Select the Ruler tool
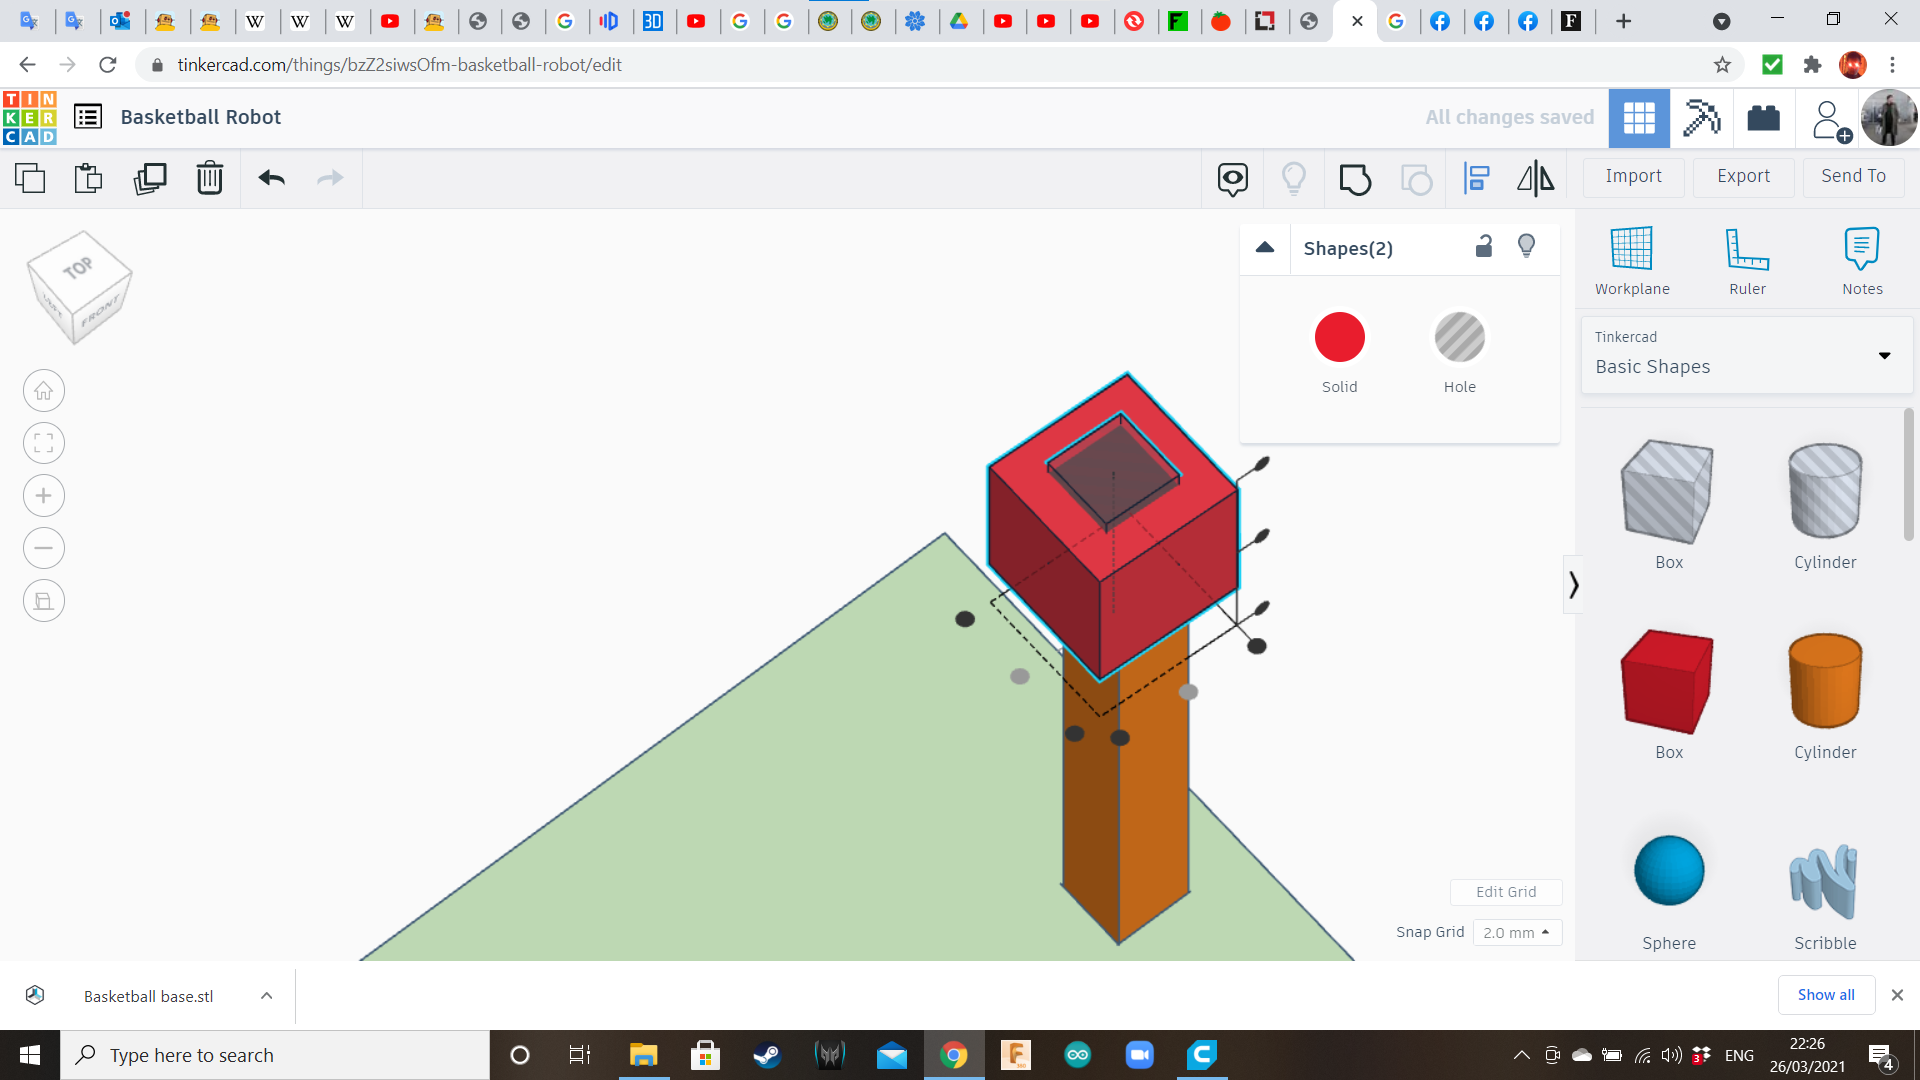Viewport: 1920px width, 1080px height. [1747, 260]
